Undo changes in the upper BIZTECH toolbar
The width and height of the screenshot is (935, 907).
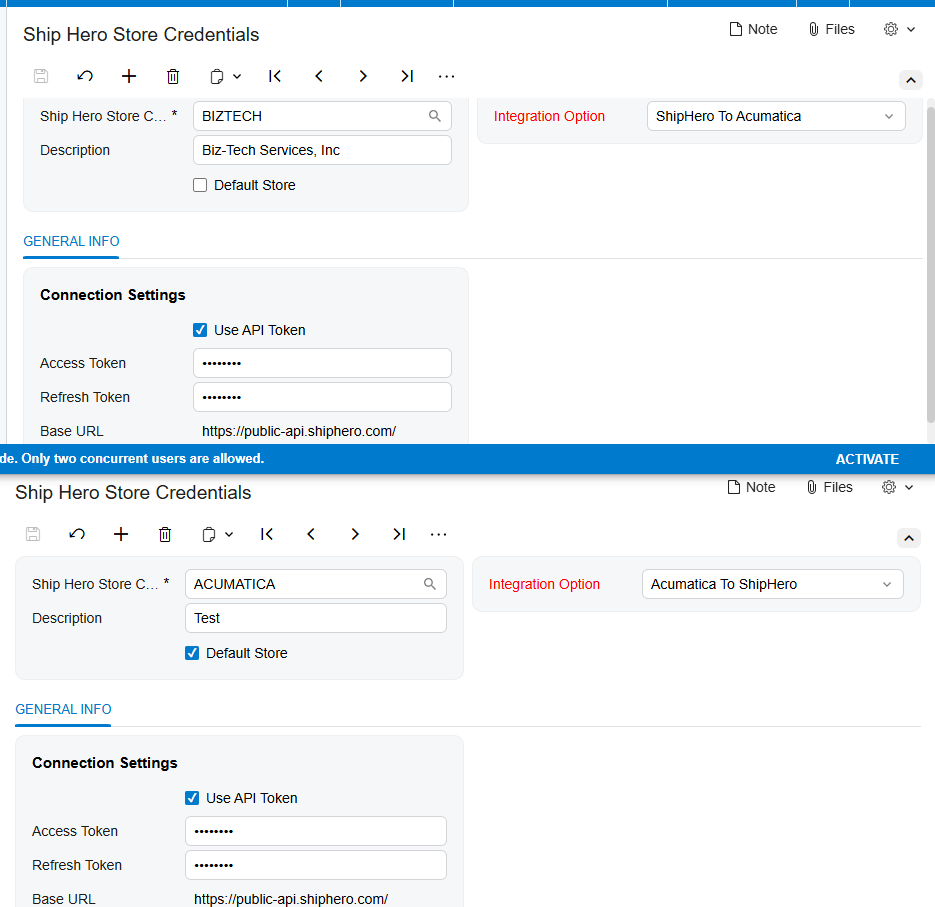tap(85, 76)
